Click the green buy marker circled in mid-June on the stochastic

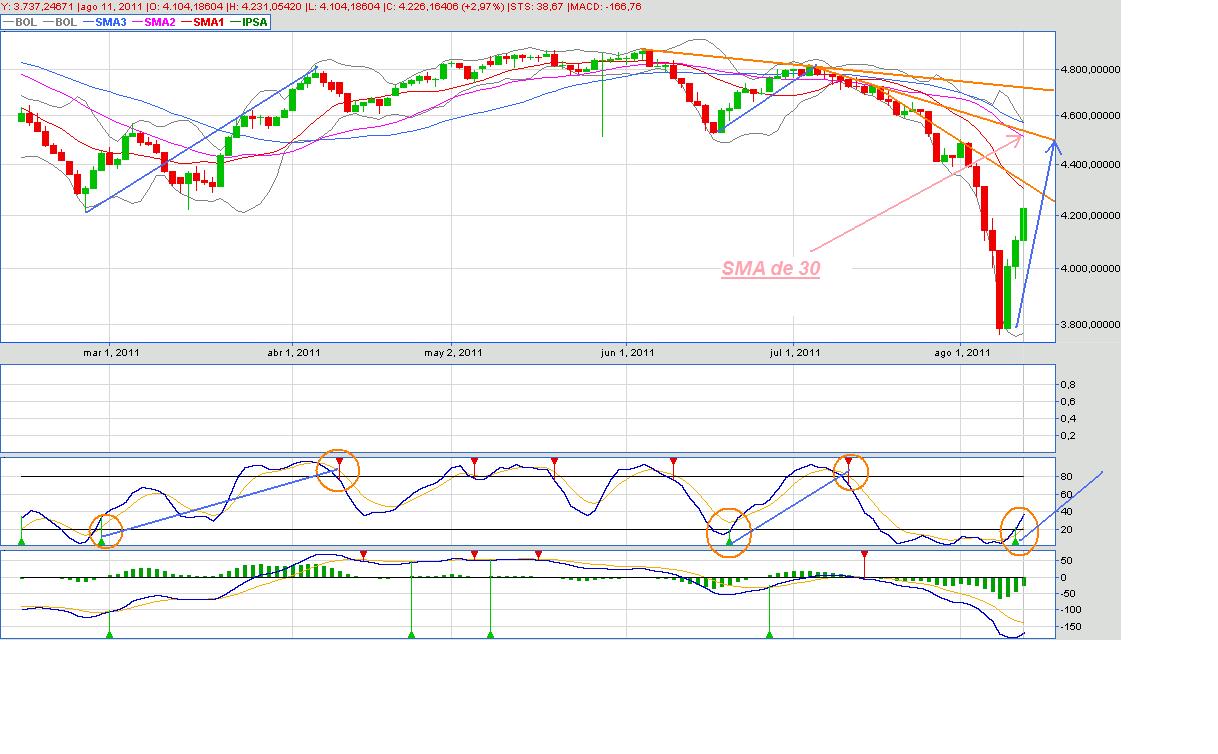tap(729, 541)
